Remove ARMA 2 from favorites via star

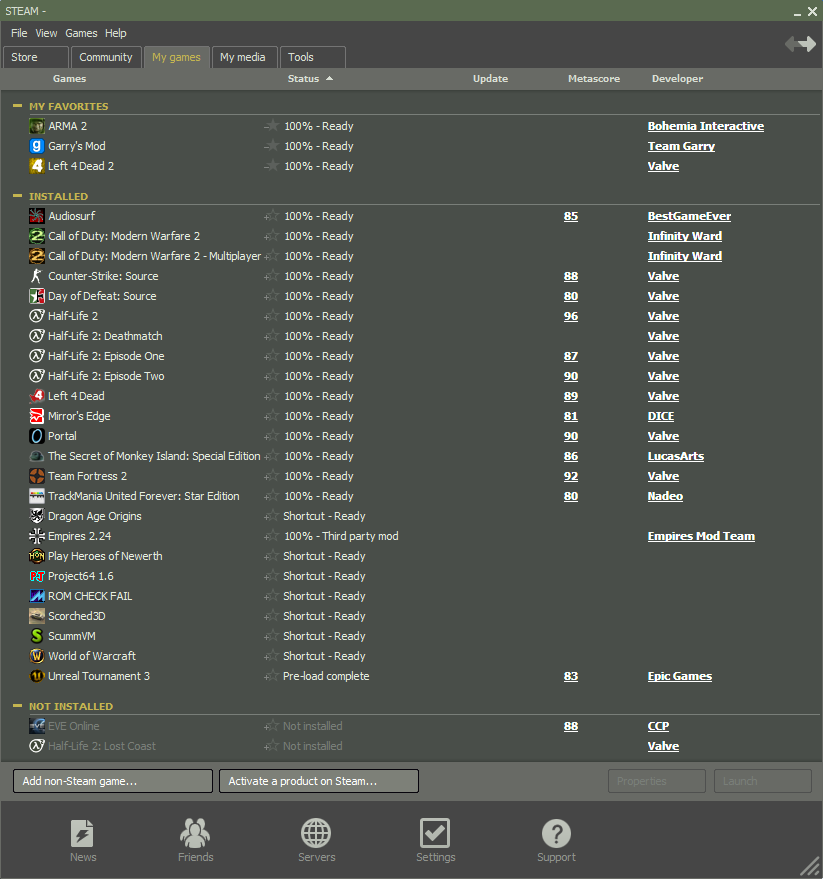click(x=271, y=126)
